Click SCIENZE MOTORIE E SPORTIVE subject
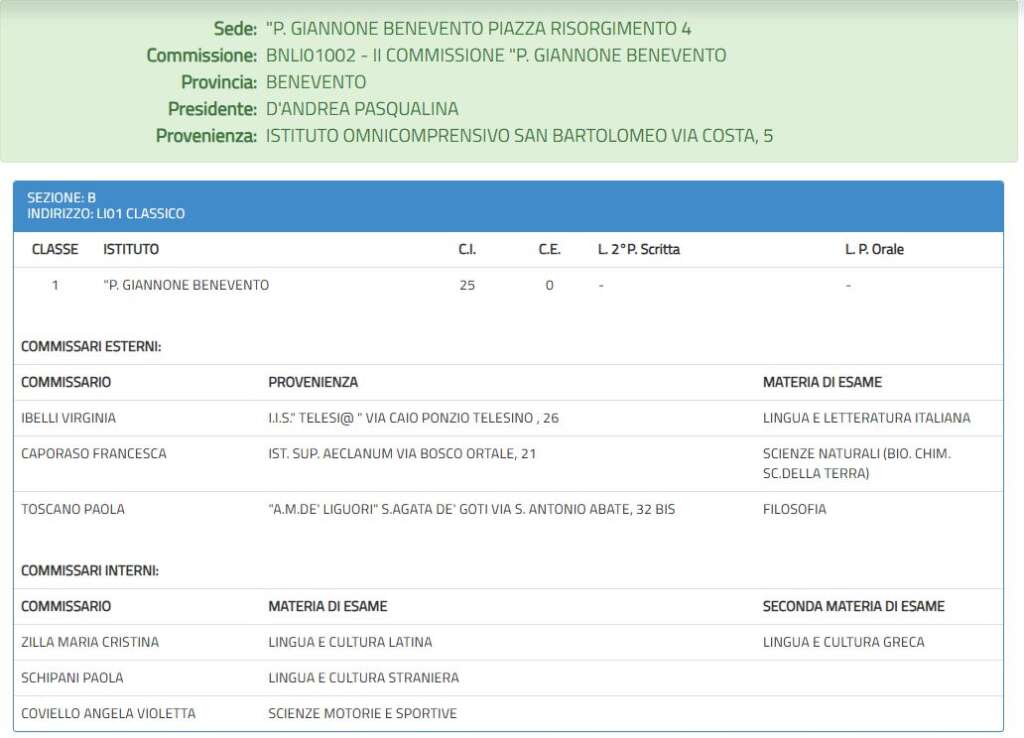 point(362,714)
